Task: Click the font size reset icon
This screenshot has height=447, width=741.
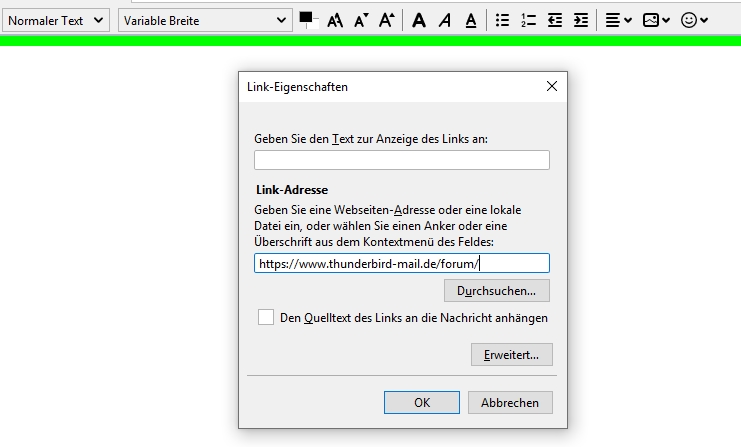Action: (336, 20)
